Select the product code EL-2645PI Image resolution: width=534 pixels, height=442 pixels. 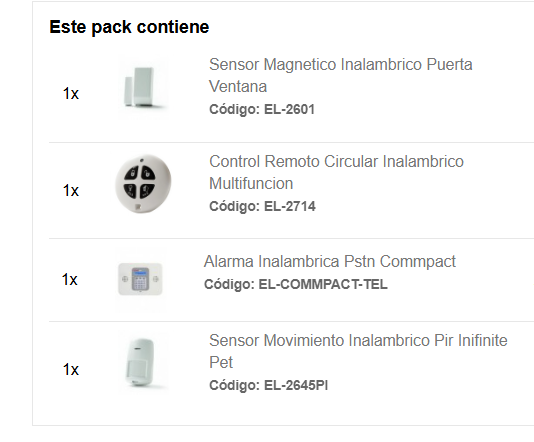click(x=296, y=385)
